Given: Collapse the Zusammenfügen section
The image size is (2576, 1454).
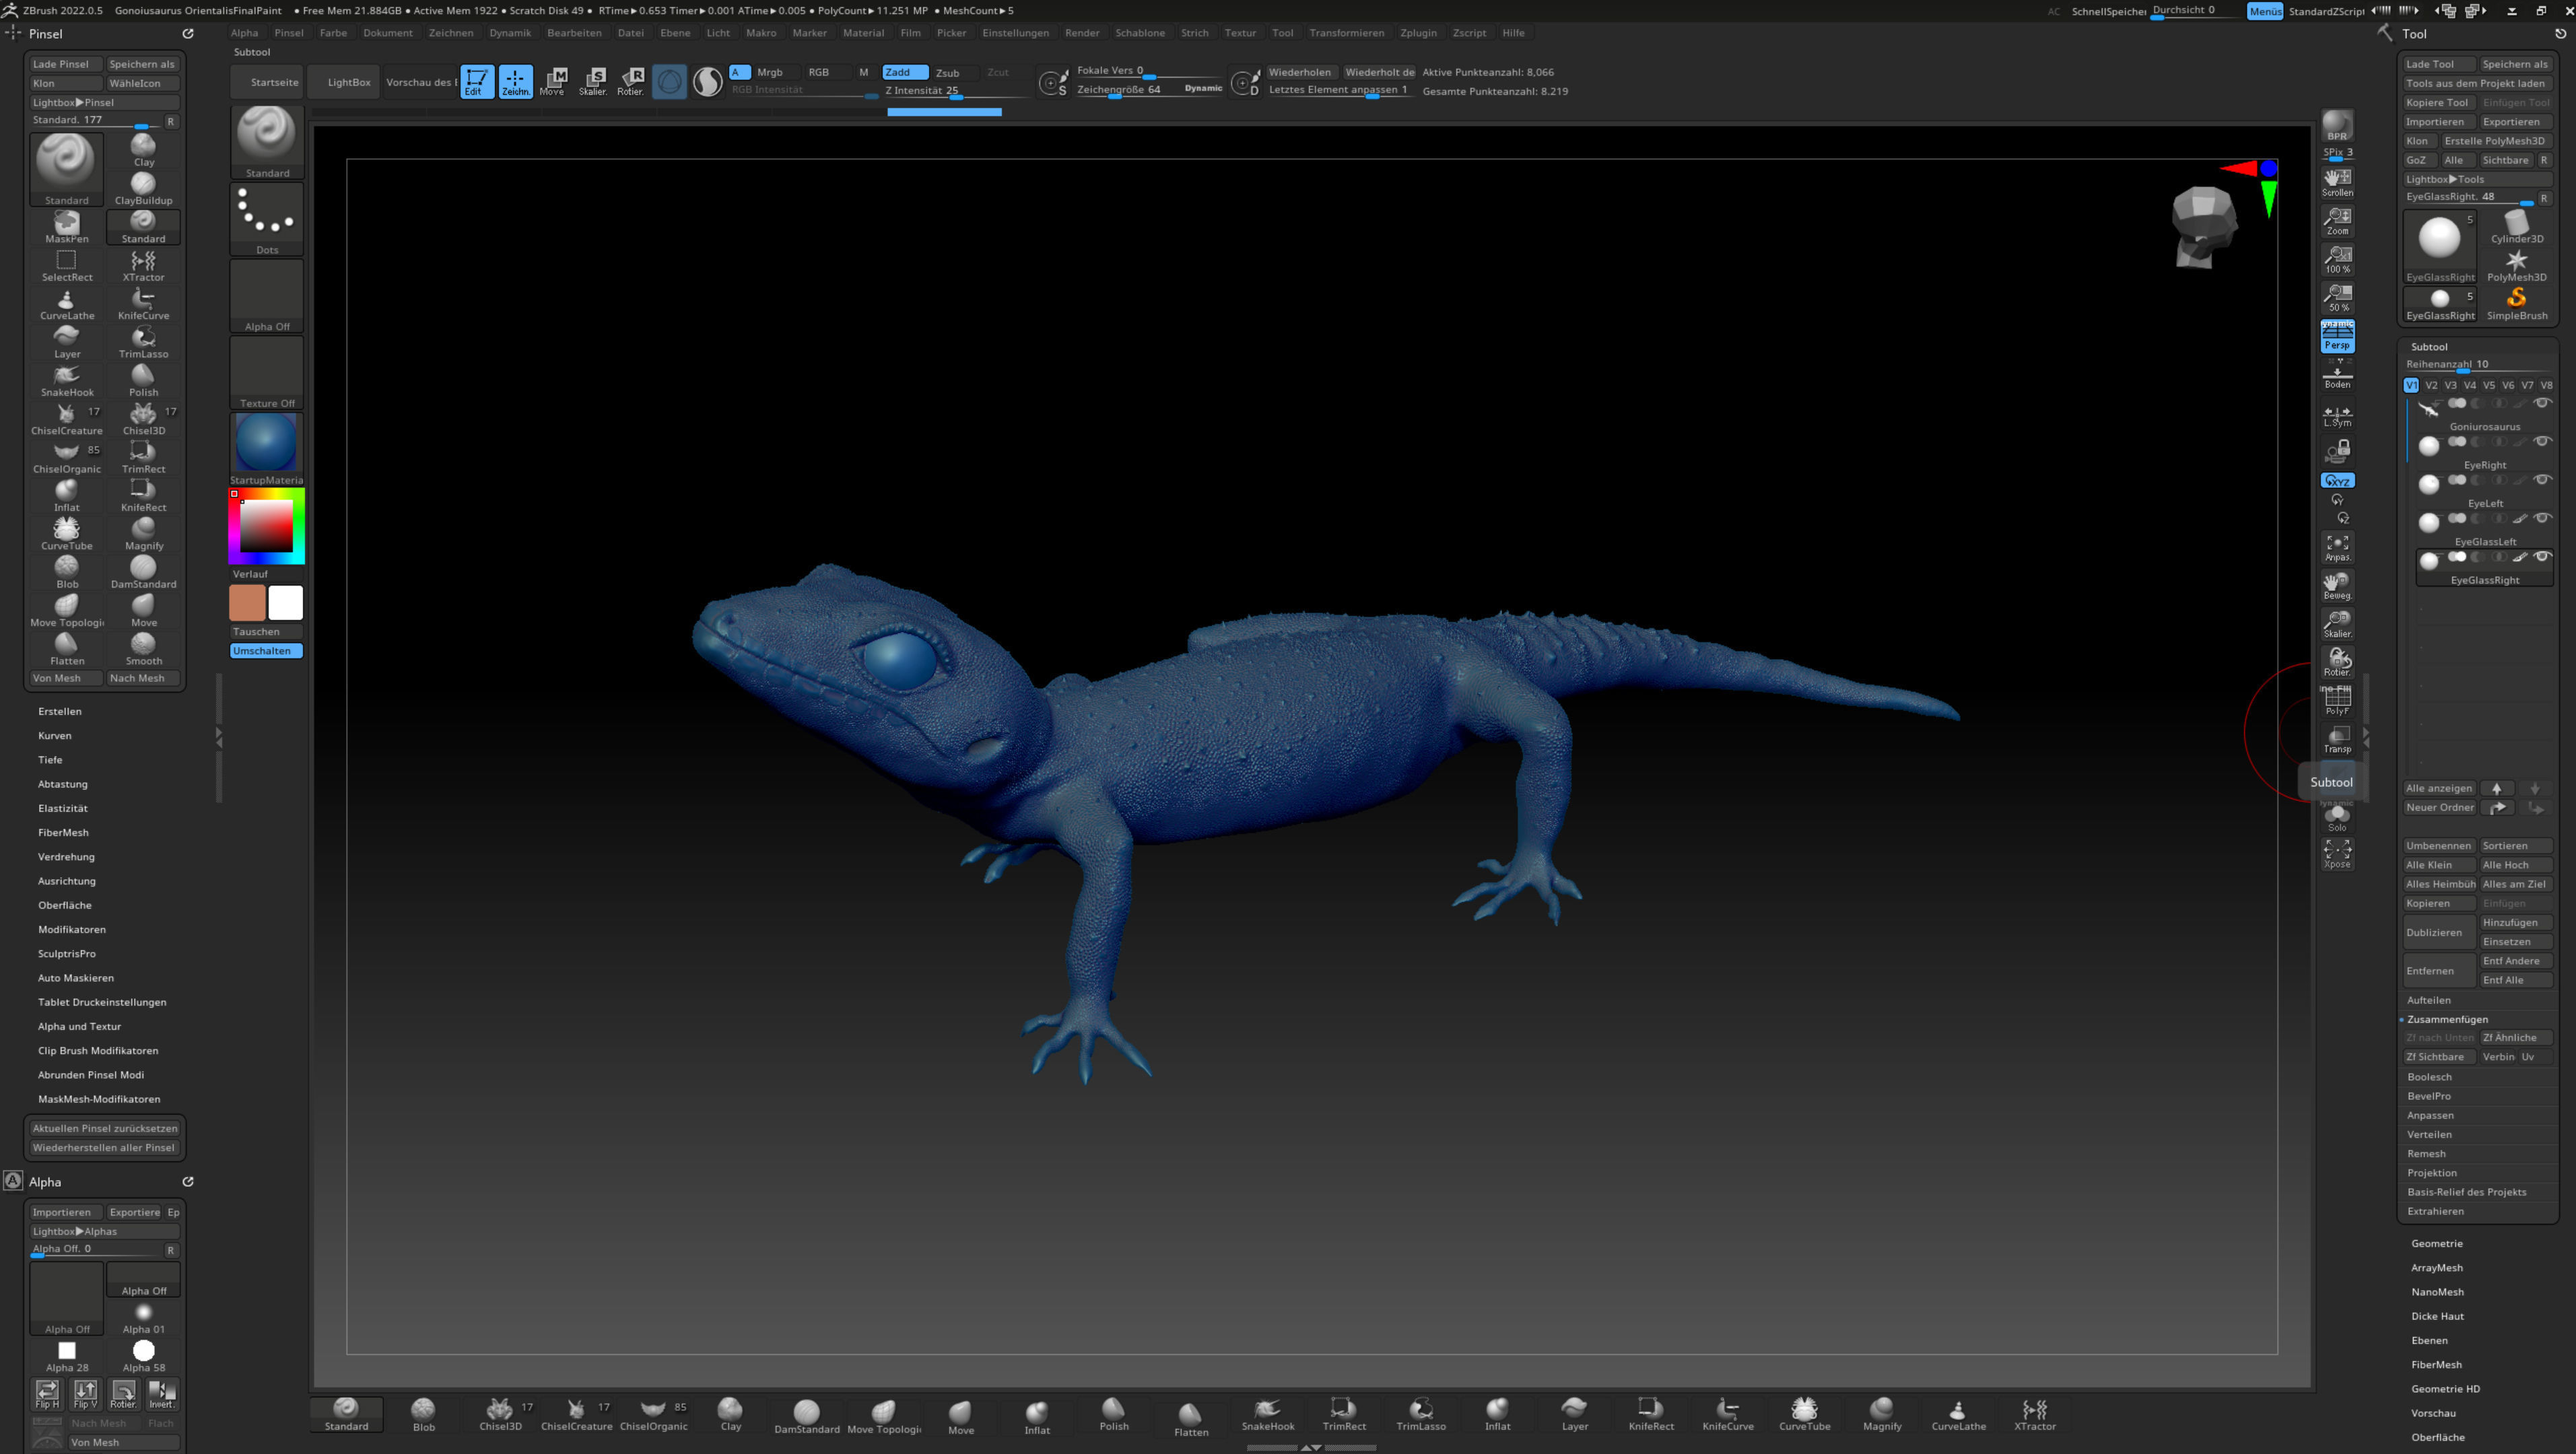Looking at the screenshot, I should point(2447,1019).
